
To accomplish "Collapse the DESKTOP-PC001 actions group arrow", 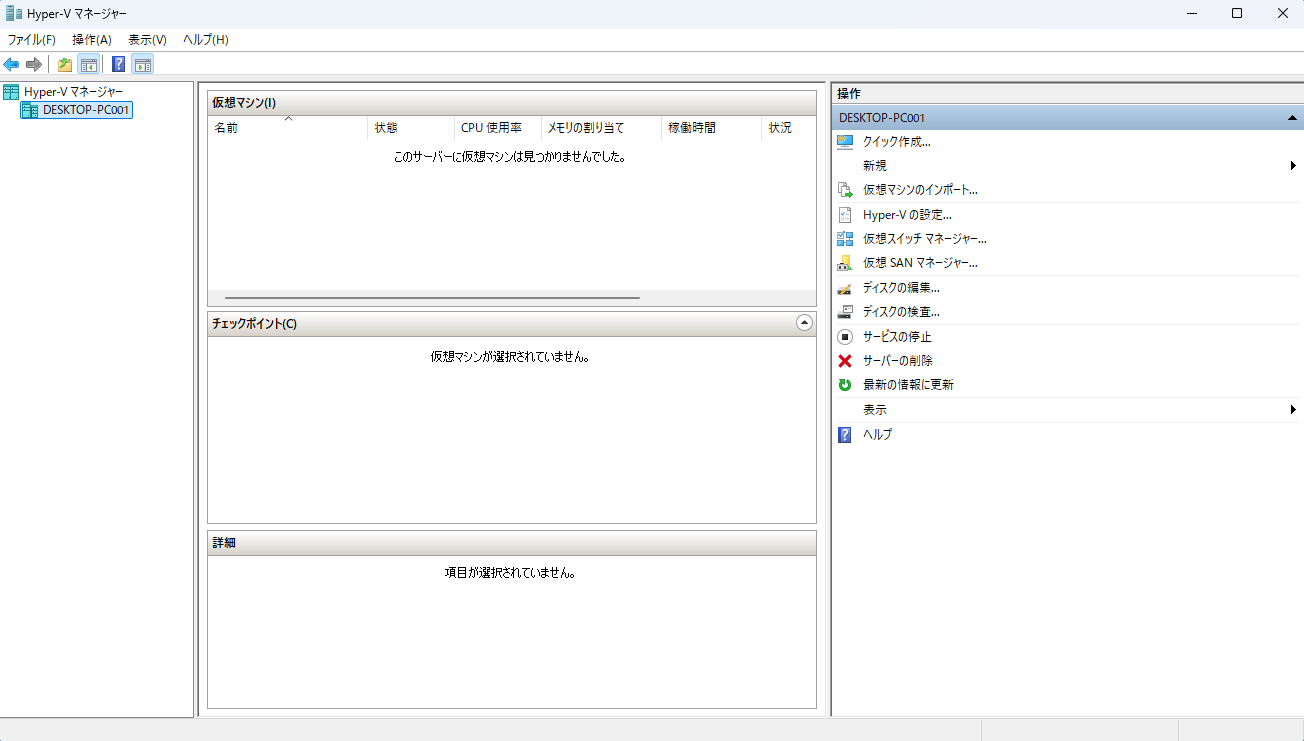I will point(1292,118).
